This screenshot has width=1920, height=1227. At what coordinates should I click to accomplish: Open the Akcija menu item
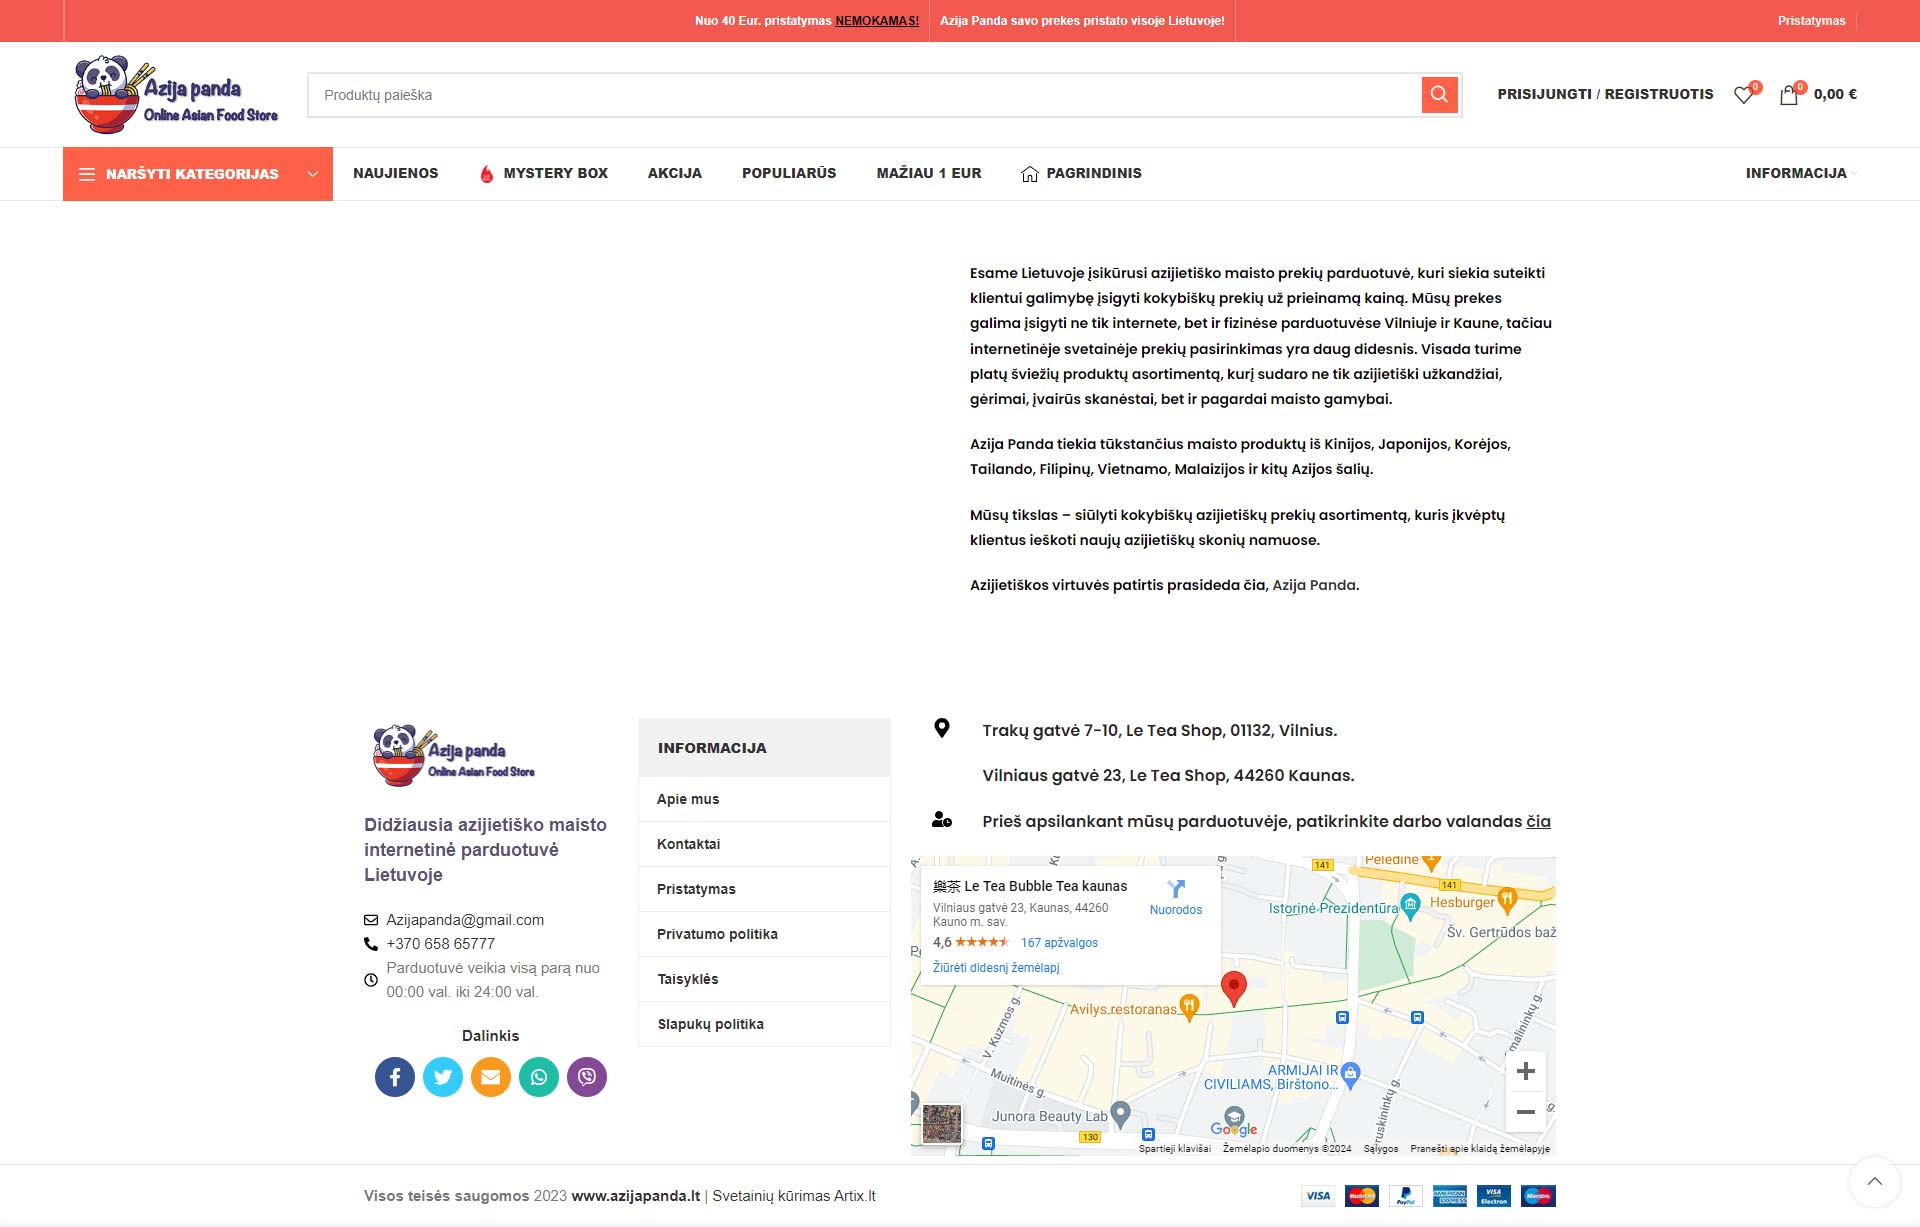675,173
